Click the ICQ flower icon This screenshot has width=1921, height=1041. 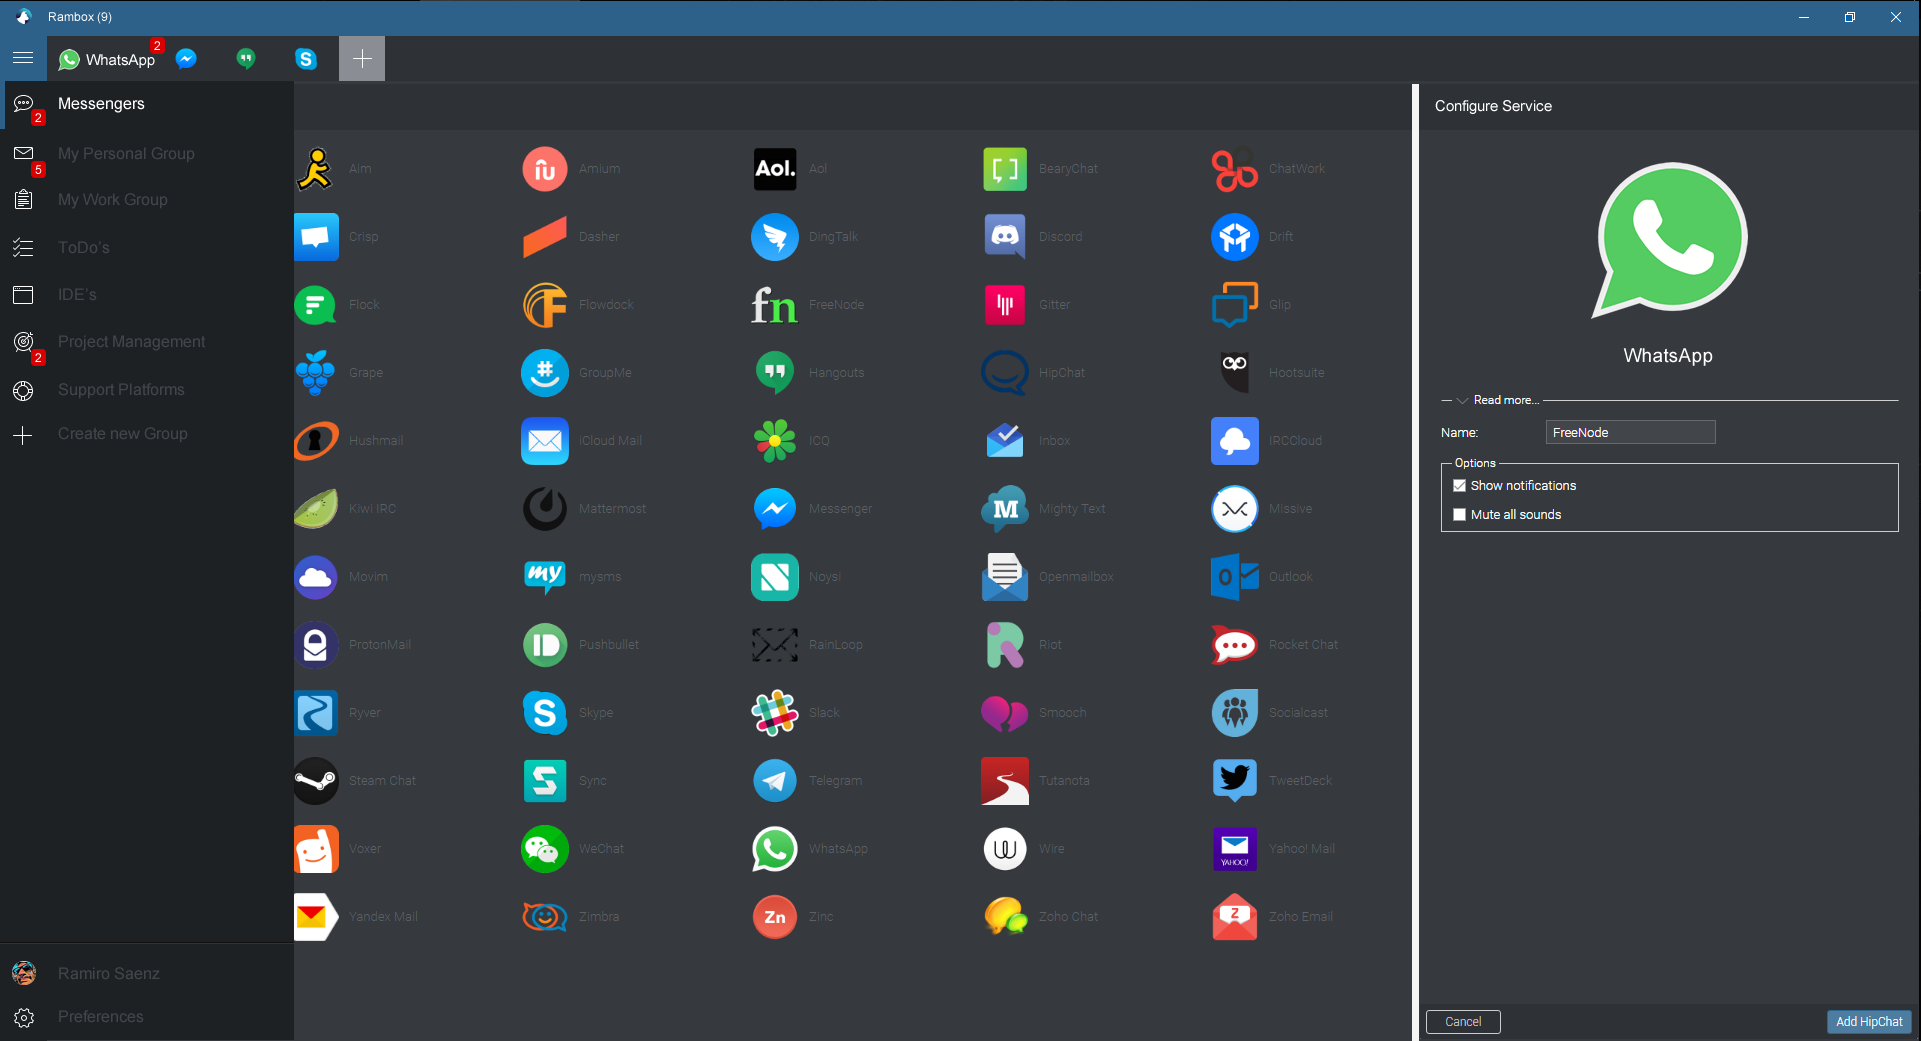point(775,441)
